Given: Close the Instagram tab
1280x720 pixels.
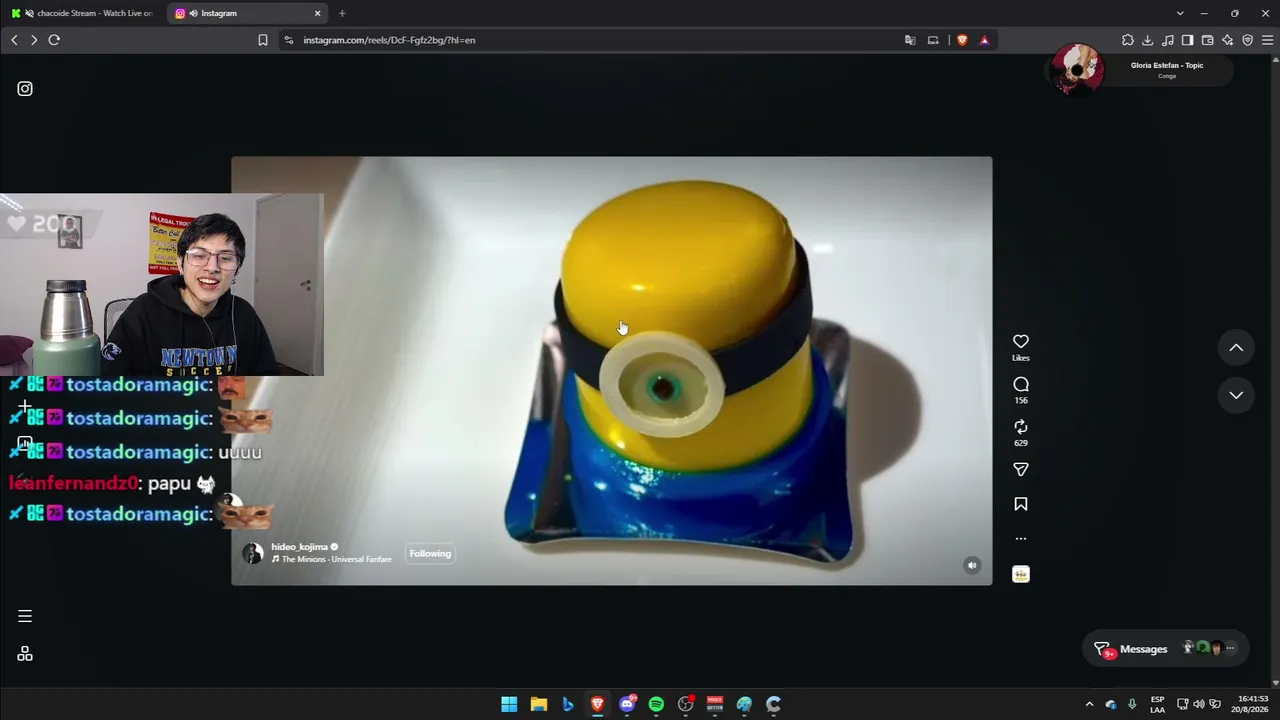Looking at the screenshot, I should pyautogui.click(x=318, y=13).
